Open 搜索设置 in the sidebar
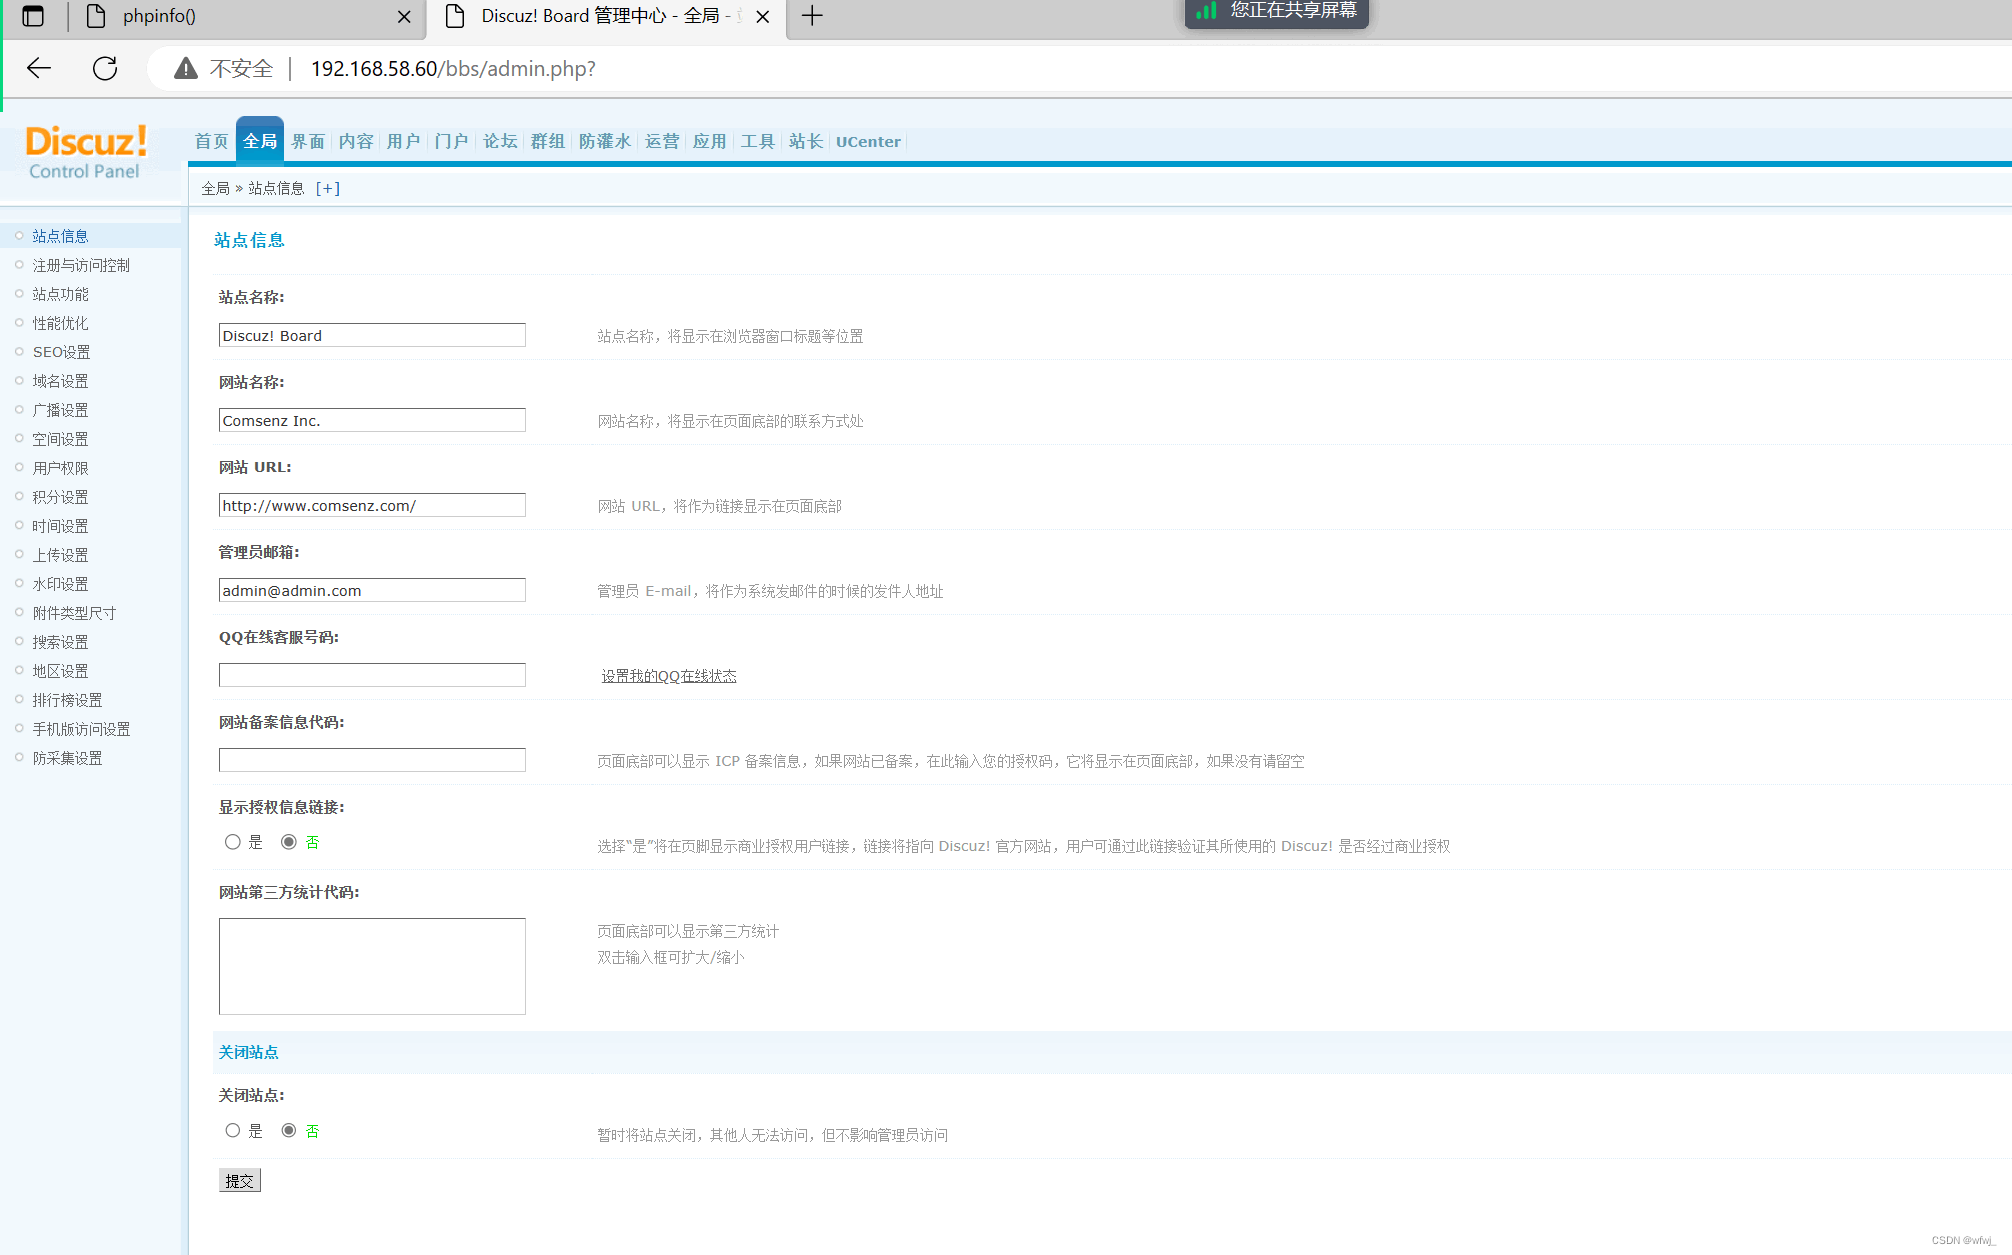The height and width of the screenshot is (1255, 2012). 60,642
